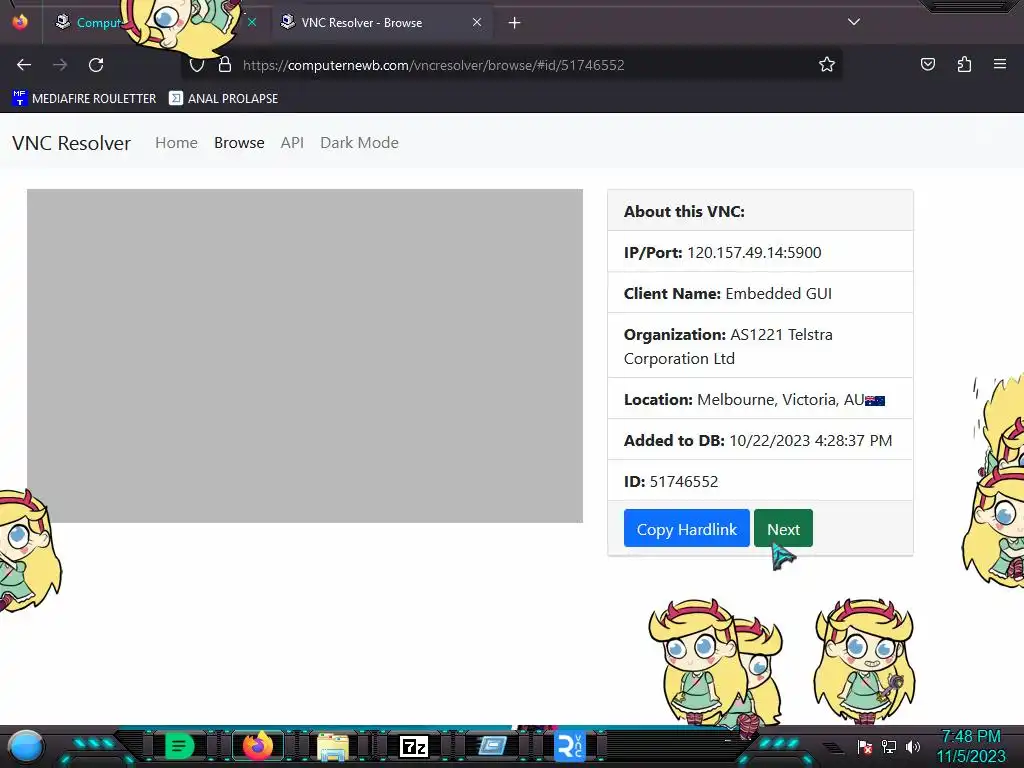Click the green Next button
Image resolution: width=1024 pixels, height=768 pixels.
point(783,528)
